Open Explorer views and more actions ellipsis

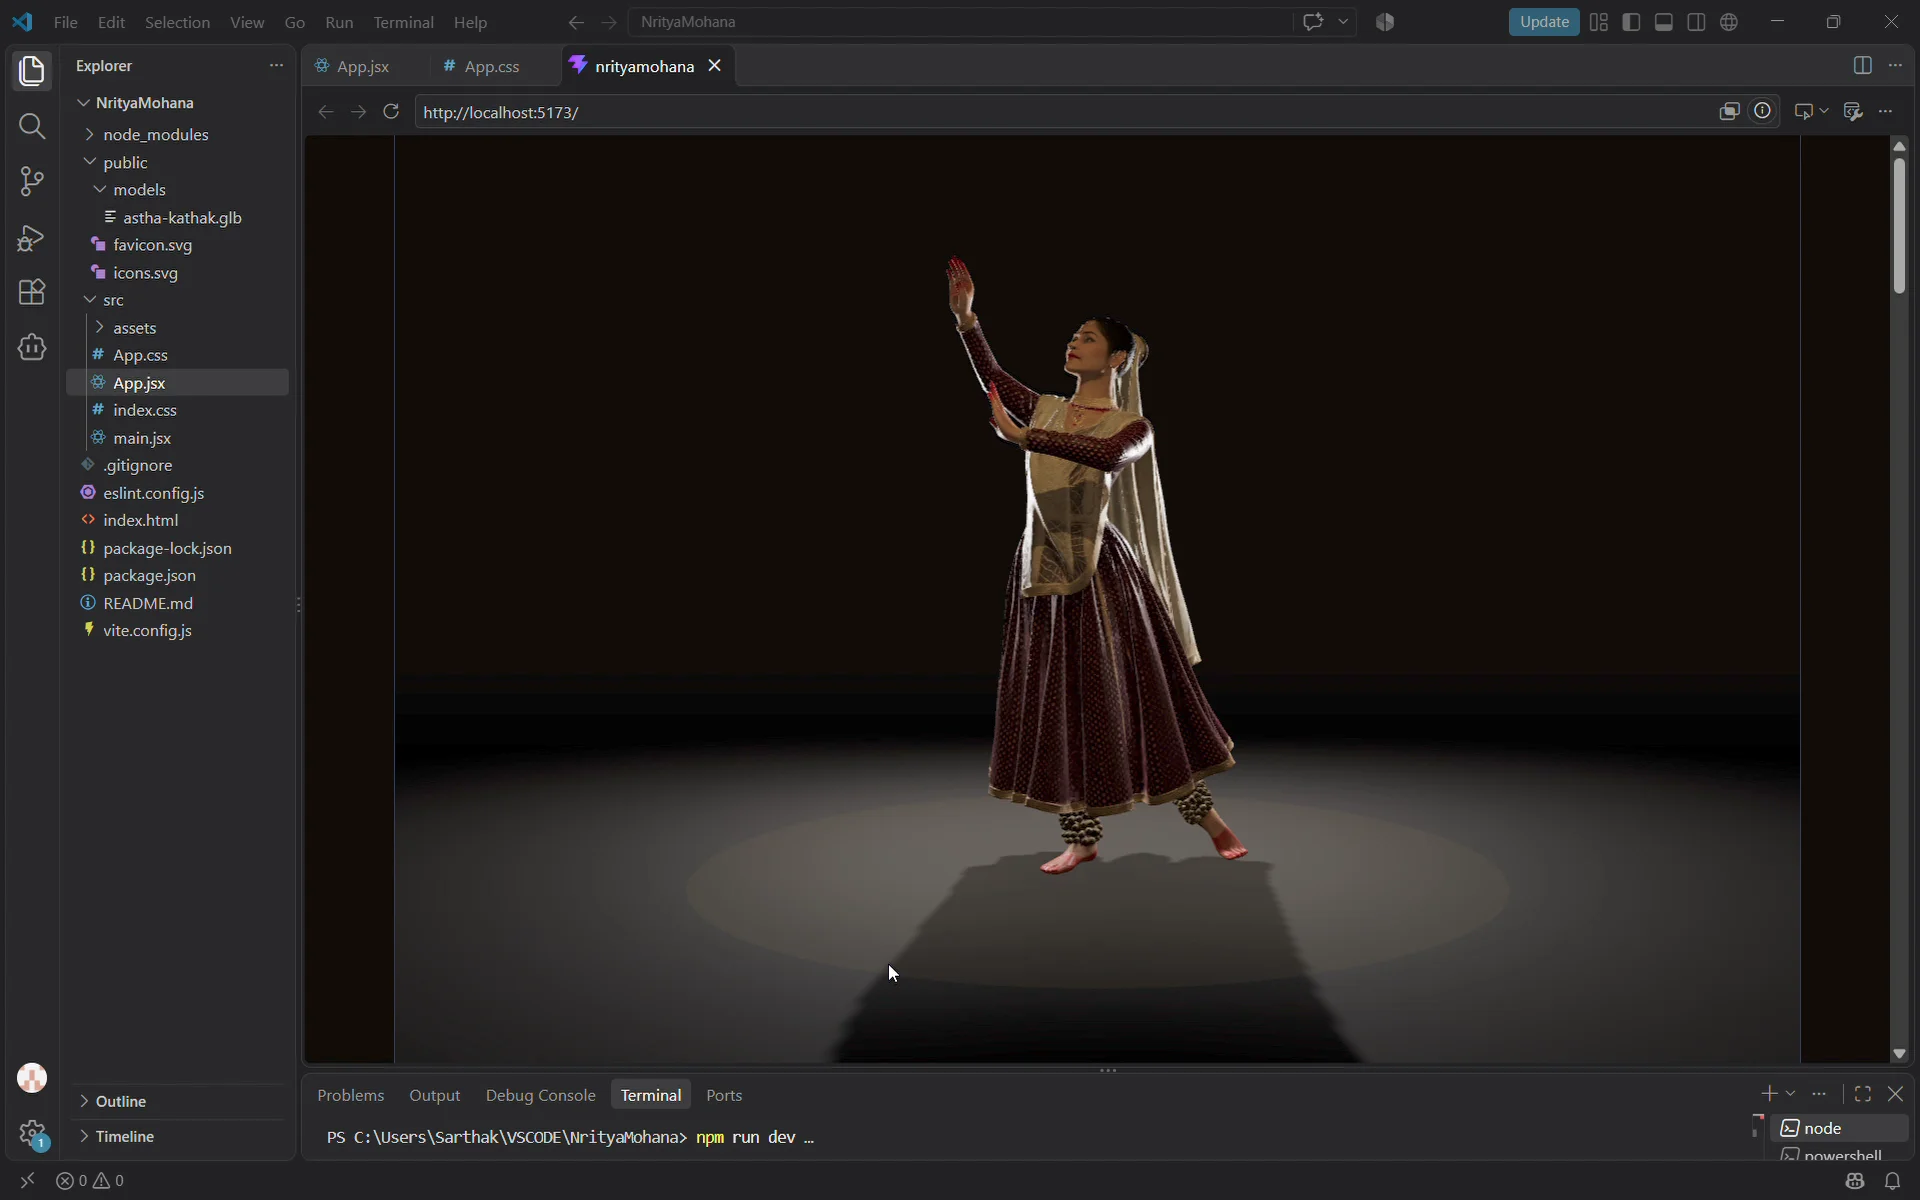276,65
